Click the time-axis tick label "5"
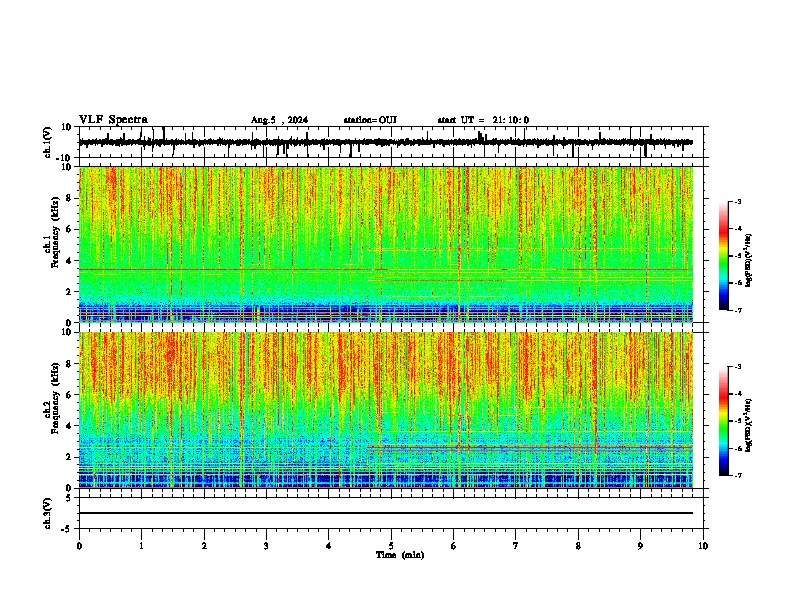This screenshot has height=612, width=792. click(x=391, y=546)
